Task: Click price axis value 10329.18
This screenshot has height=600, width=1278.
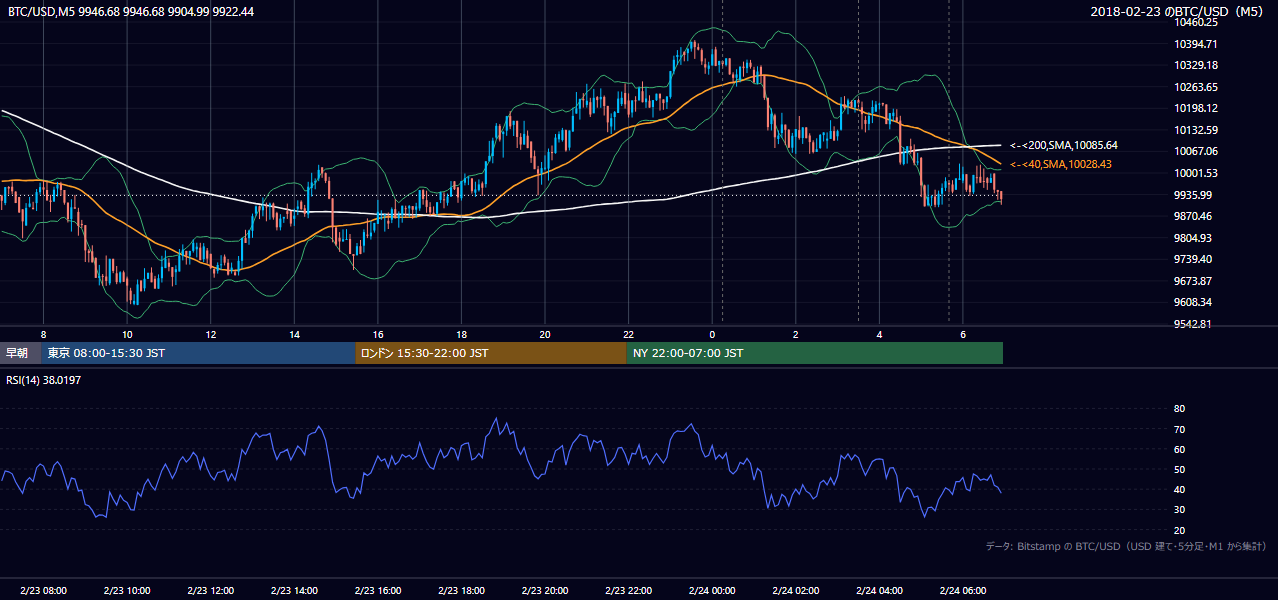Action: pyautogui.click(x=1196, y=65)
